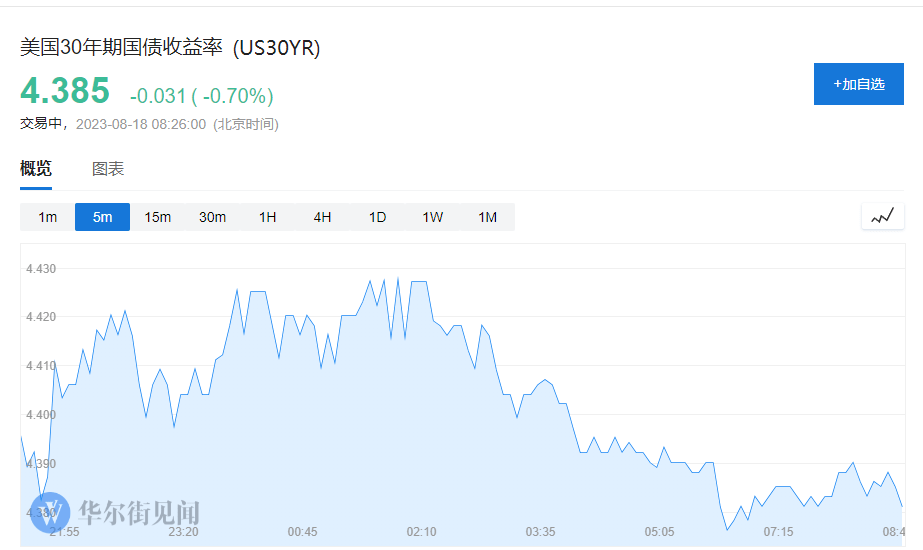The width and height of the screenshot is (923, 550).
Task: Select the 1m time interval
Action: click(48, 217)
